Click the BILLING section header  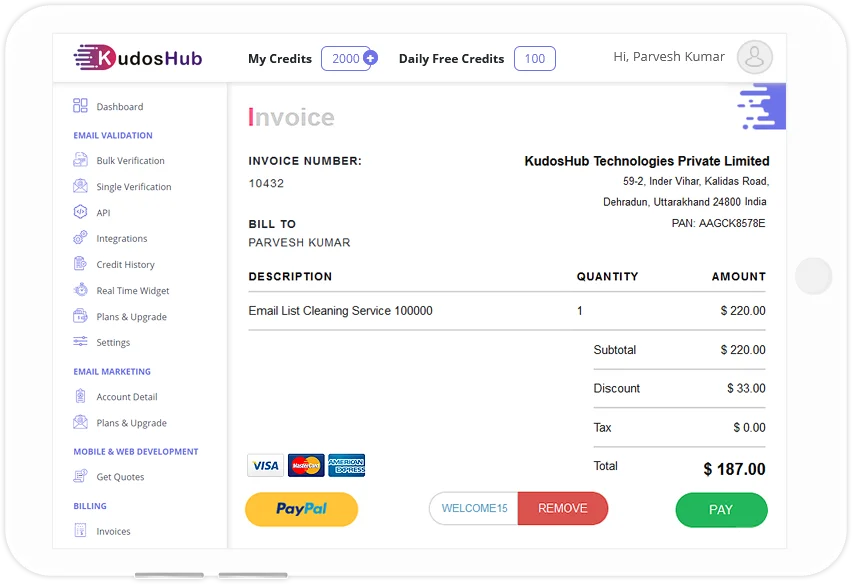90,506
